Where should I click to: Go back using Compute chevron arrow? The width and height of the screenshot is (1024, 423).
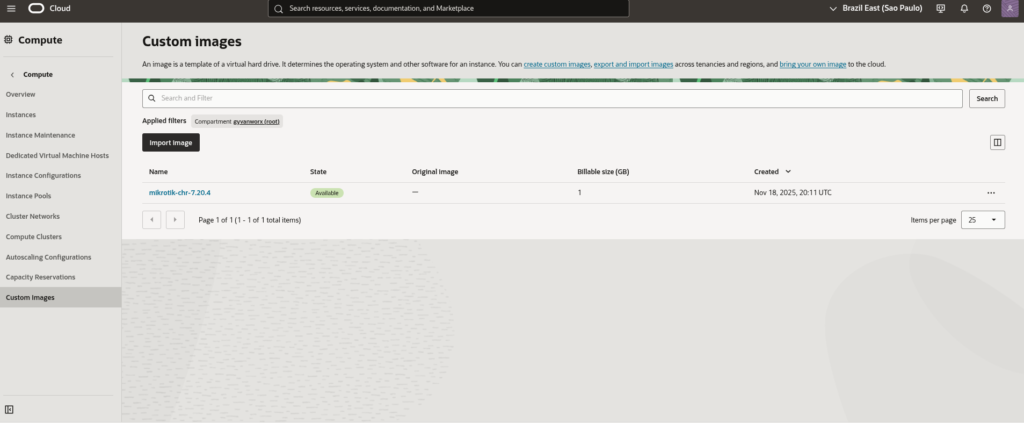[x=12, y=74]
